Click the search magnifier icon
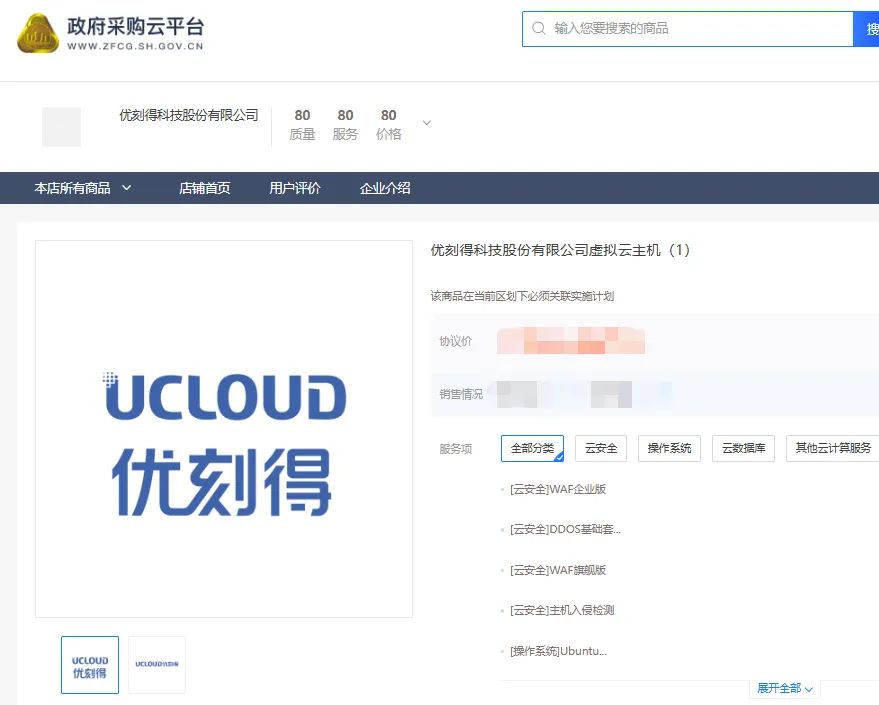 [x=539, y=29]
